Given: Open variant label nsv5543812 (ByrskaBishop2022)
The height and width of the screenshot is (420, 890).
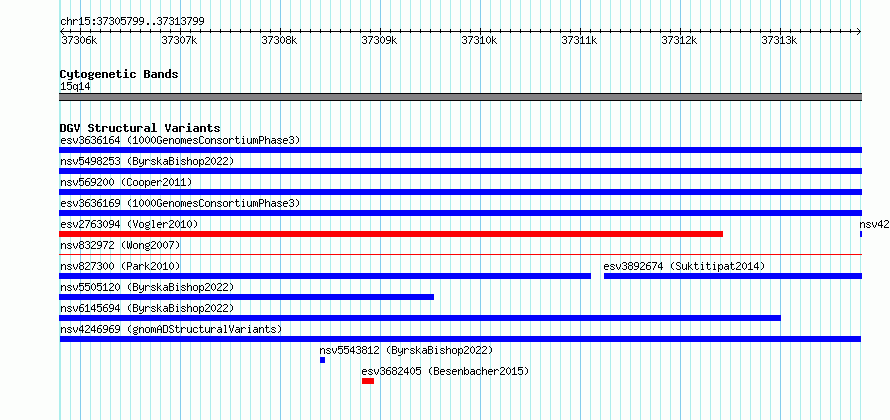Looking at the screenshot, I should 406,350.
